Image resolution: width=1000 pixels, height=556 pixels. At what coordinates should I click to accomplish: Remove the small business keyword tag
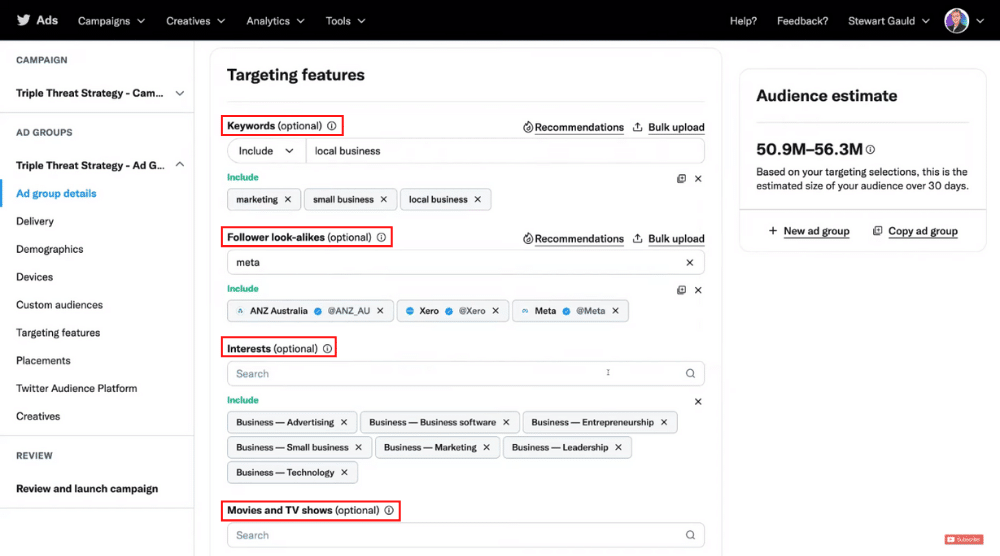click(383, 200)
